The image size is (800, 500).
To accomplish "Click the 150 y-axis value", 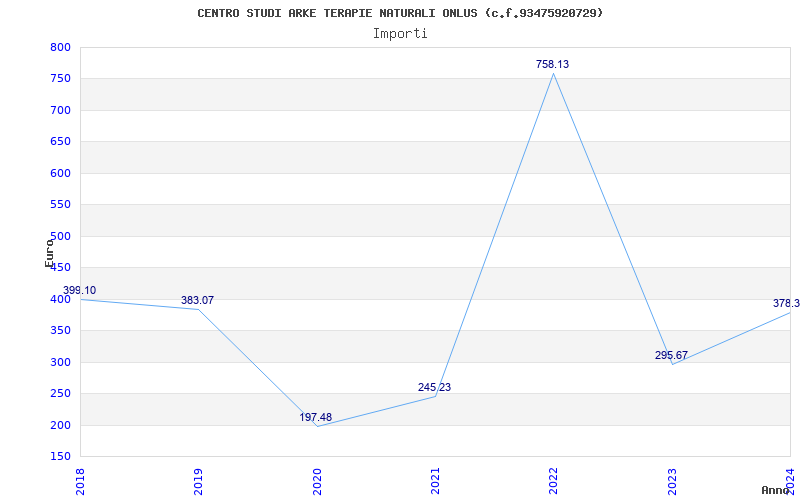I will click(x=60, y=457).
